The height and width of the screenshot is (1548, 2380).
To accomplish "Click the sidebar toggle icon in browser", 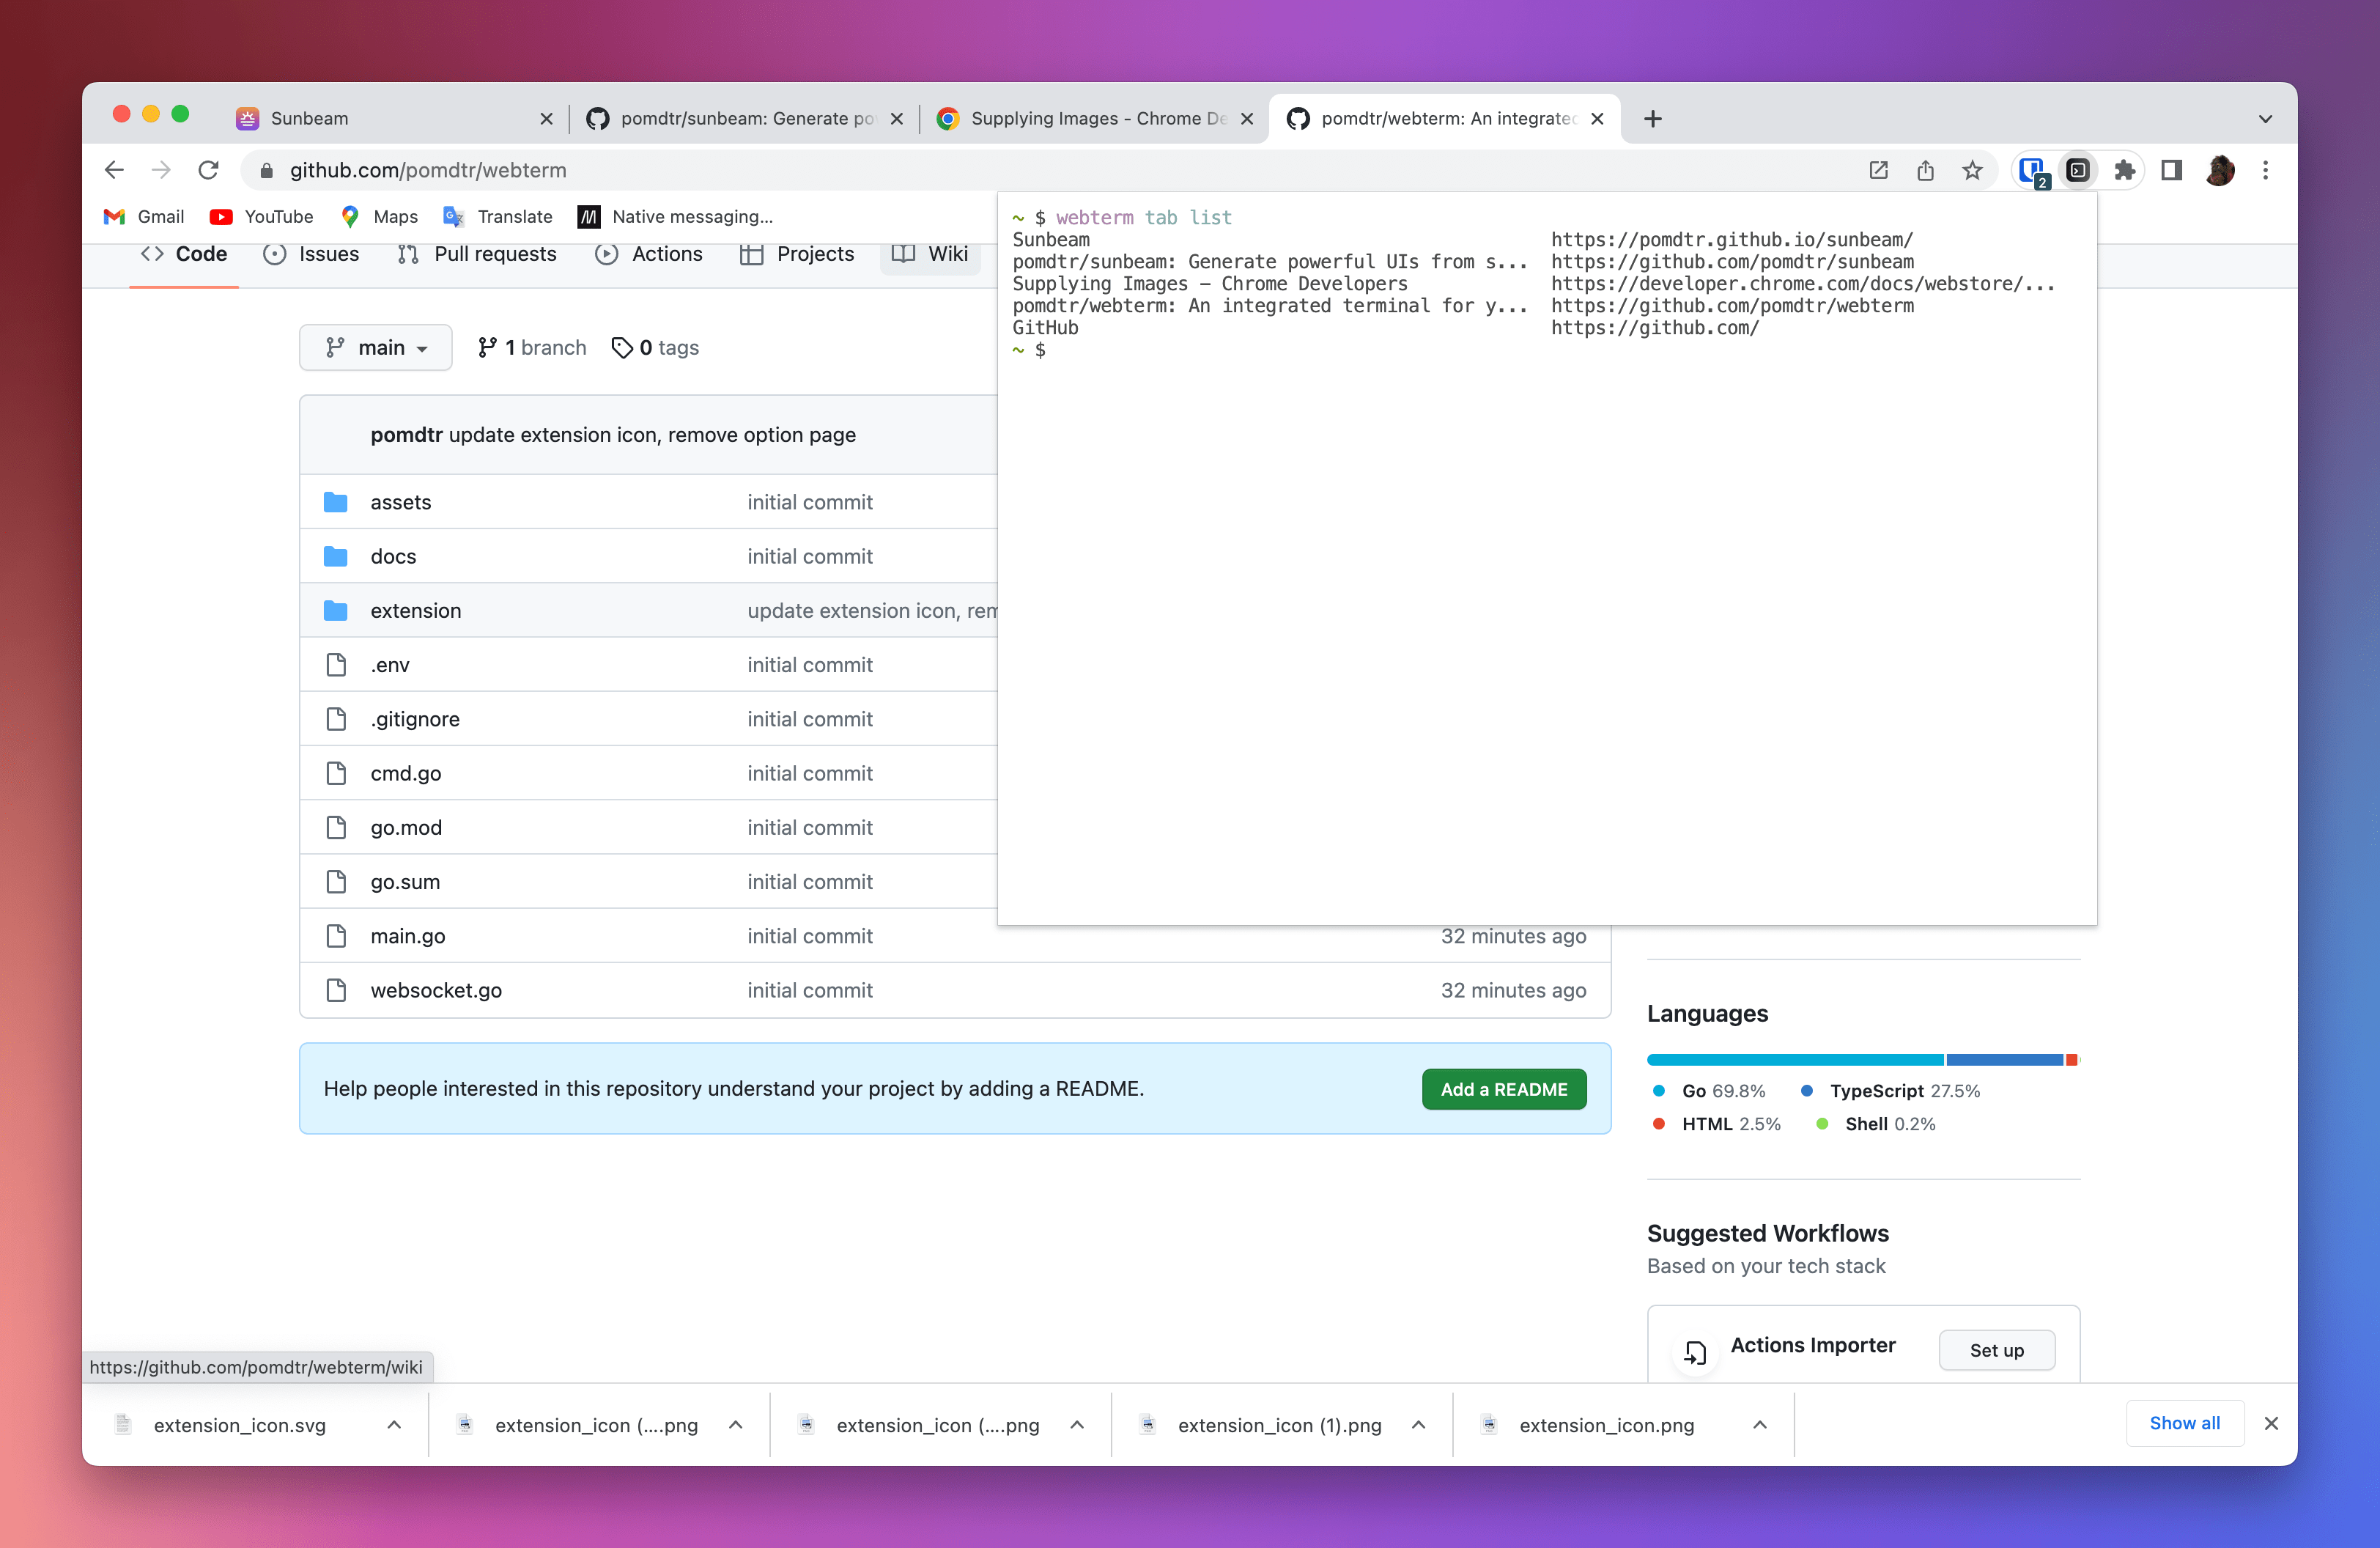I will 2172,170.
